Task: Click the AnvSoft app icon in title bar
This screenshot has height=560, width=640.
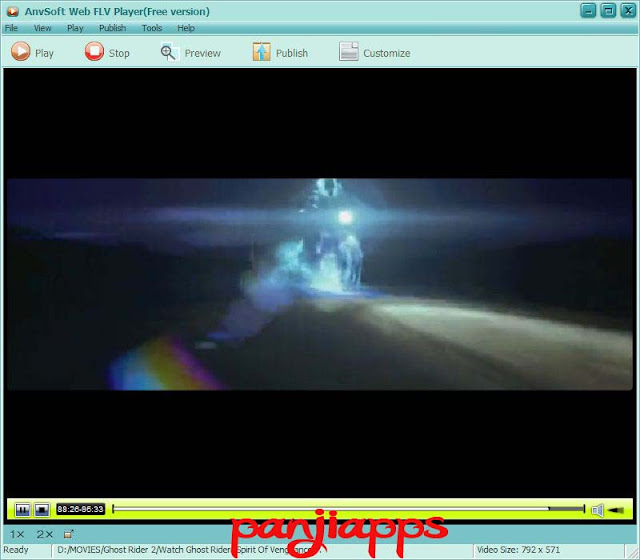Action: tap(12, 11)
